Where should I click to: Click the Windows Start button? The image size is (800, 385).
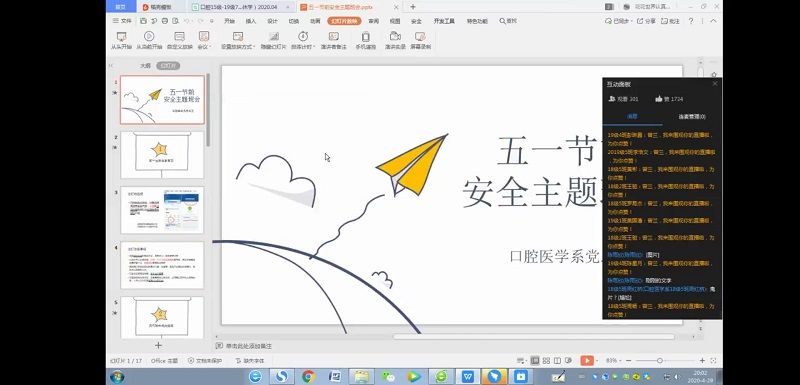coord(117,376)
